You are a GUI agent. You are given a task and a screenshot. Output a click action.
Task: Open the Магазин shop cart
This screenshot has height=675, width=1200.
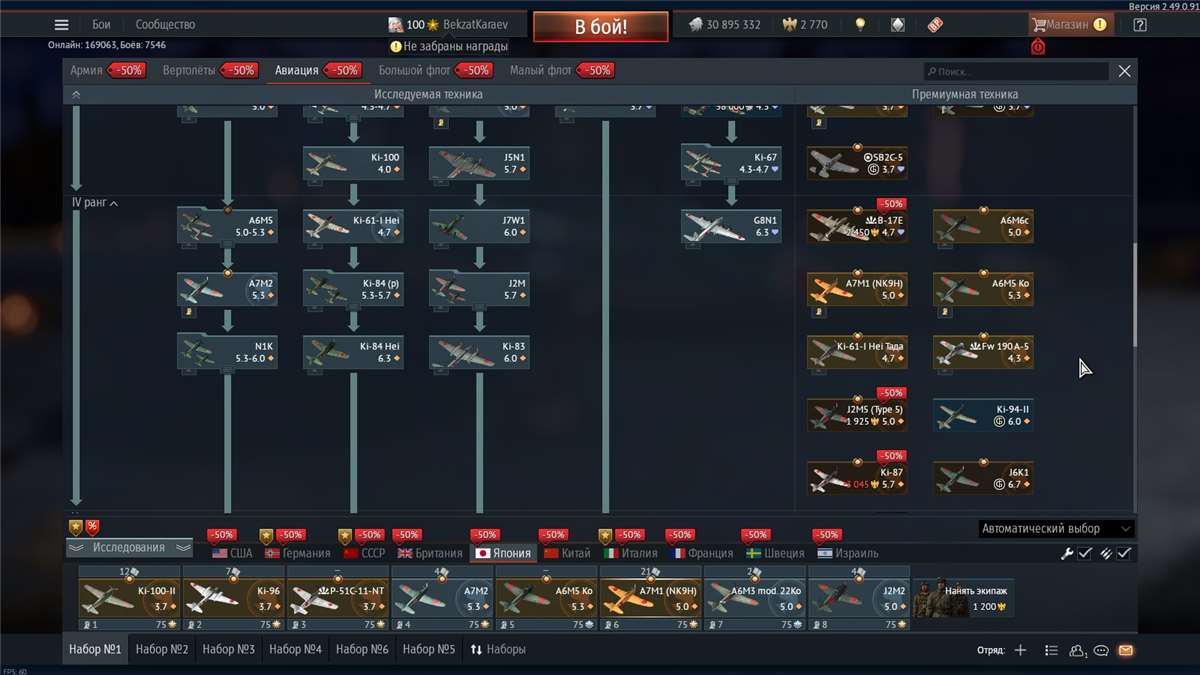click(x=1067, y=23)
